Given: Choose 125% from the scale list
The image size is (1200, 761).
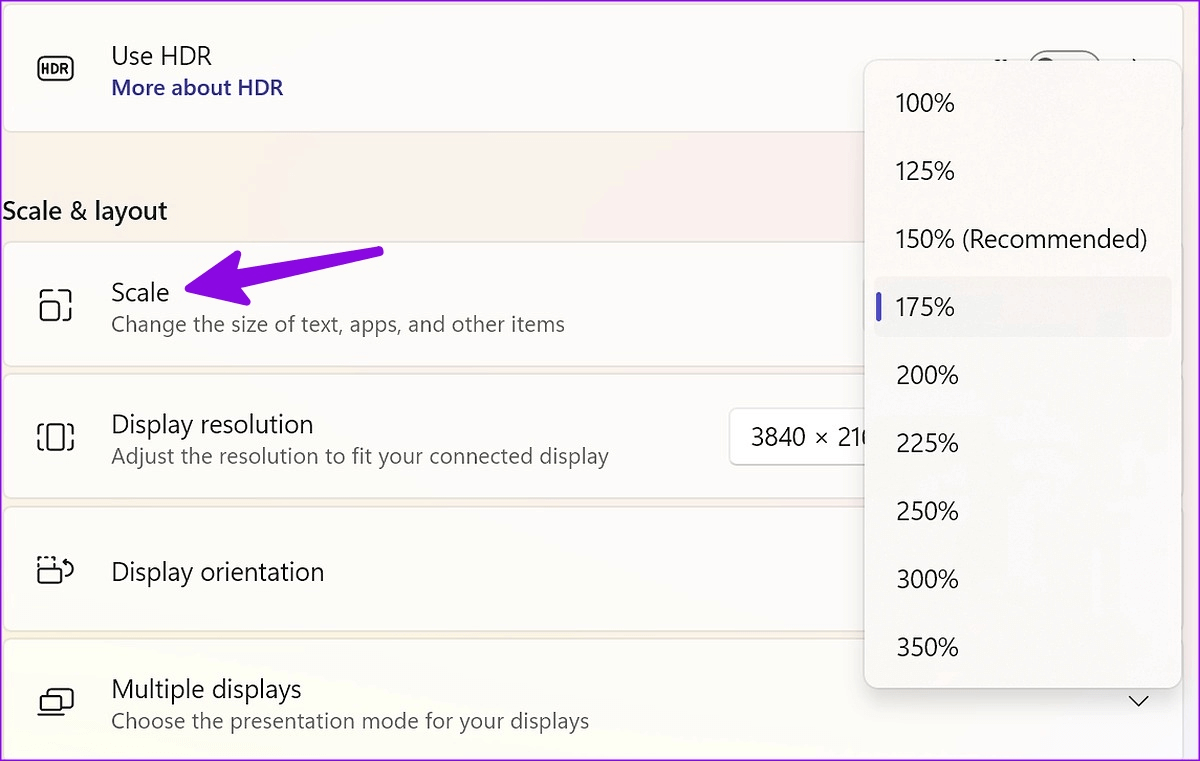Looking at the screenshot, I should point(925,171).
